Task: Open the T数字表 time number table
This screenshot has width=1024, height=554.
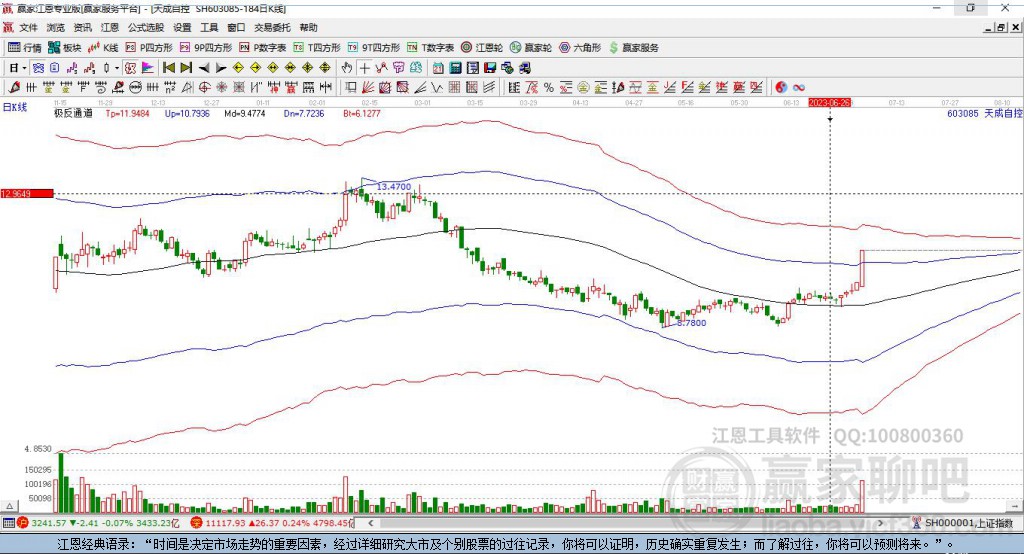Action: click(x=430, y=48)
